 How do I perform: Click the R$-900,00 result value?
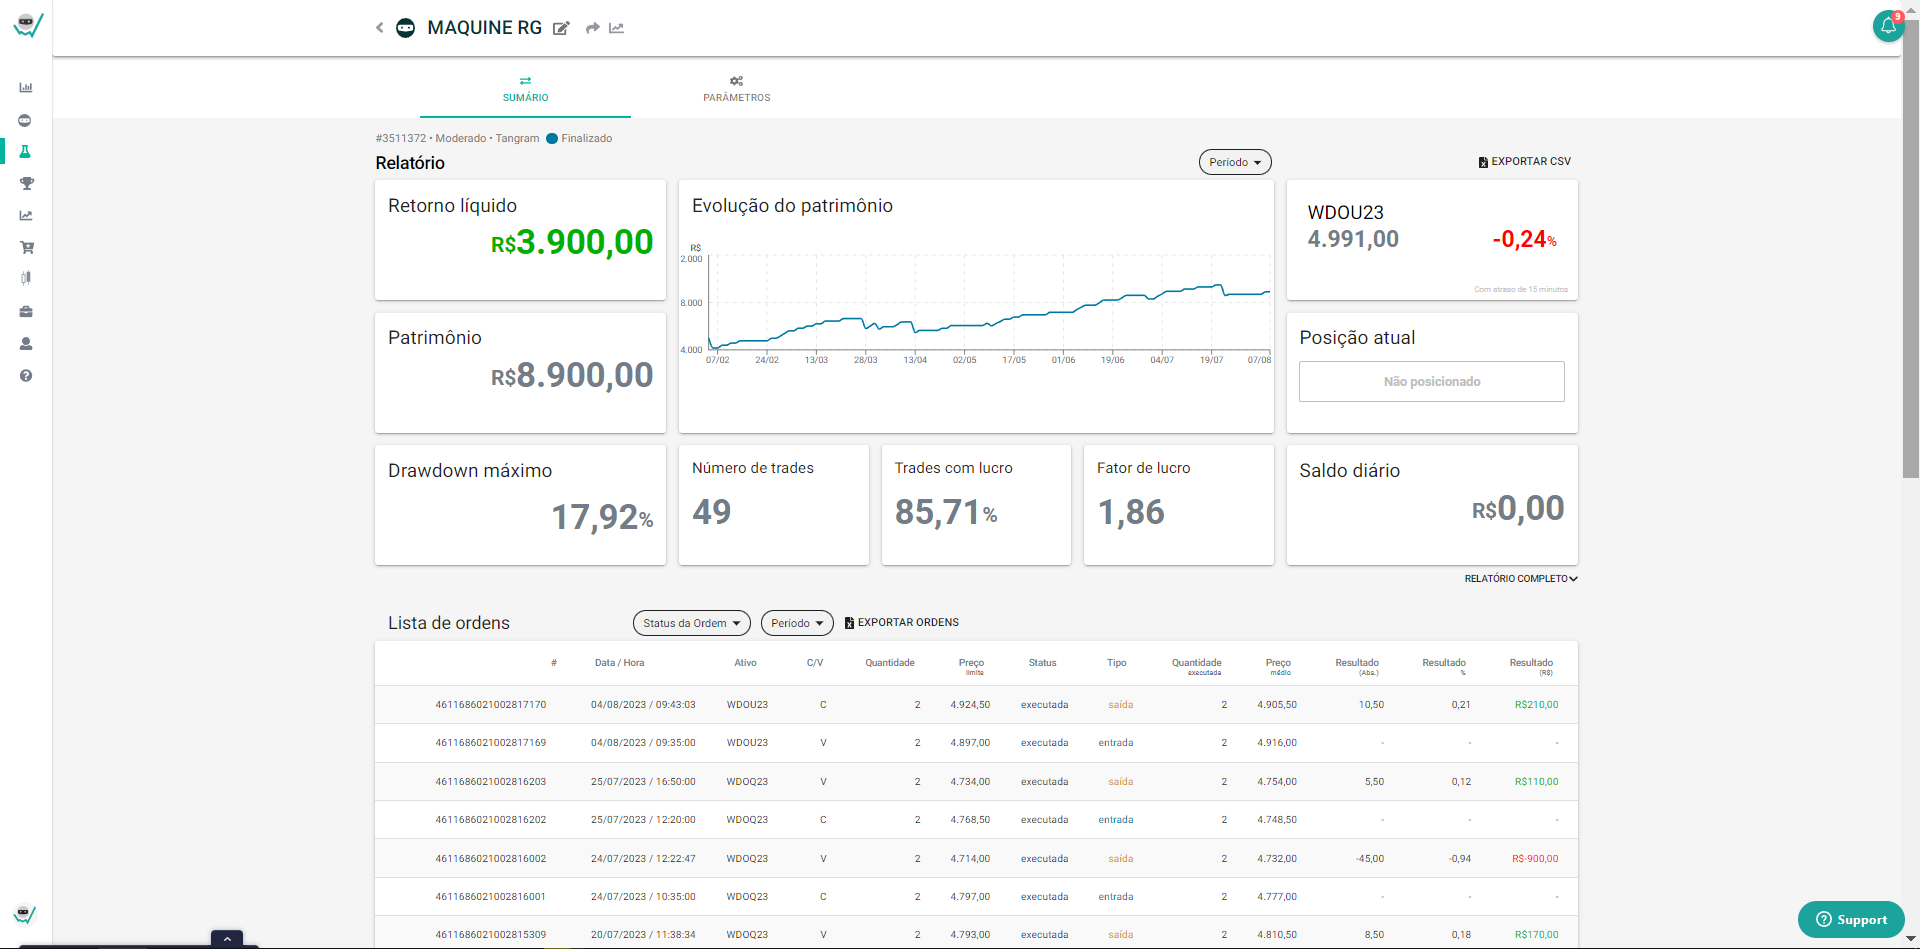pos(1535,859)
